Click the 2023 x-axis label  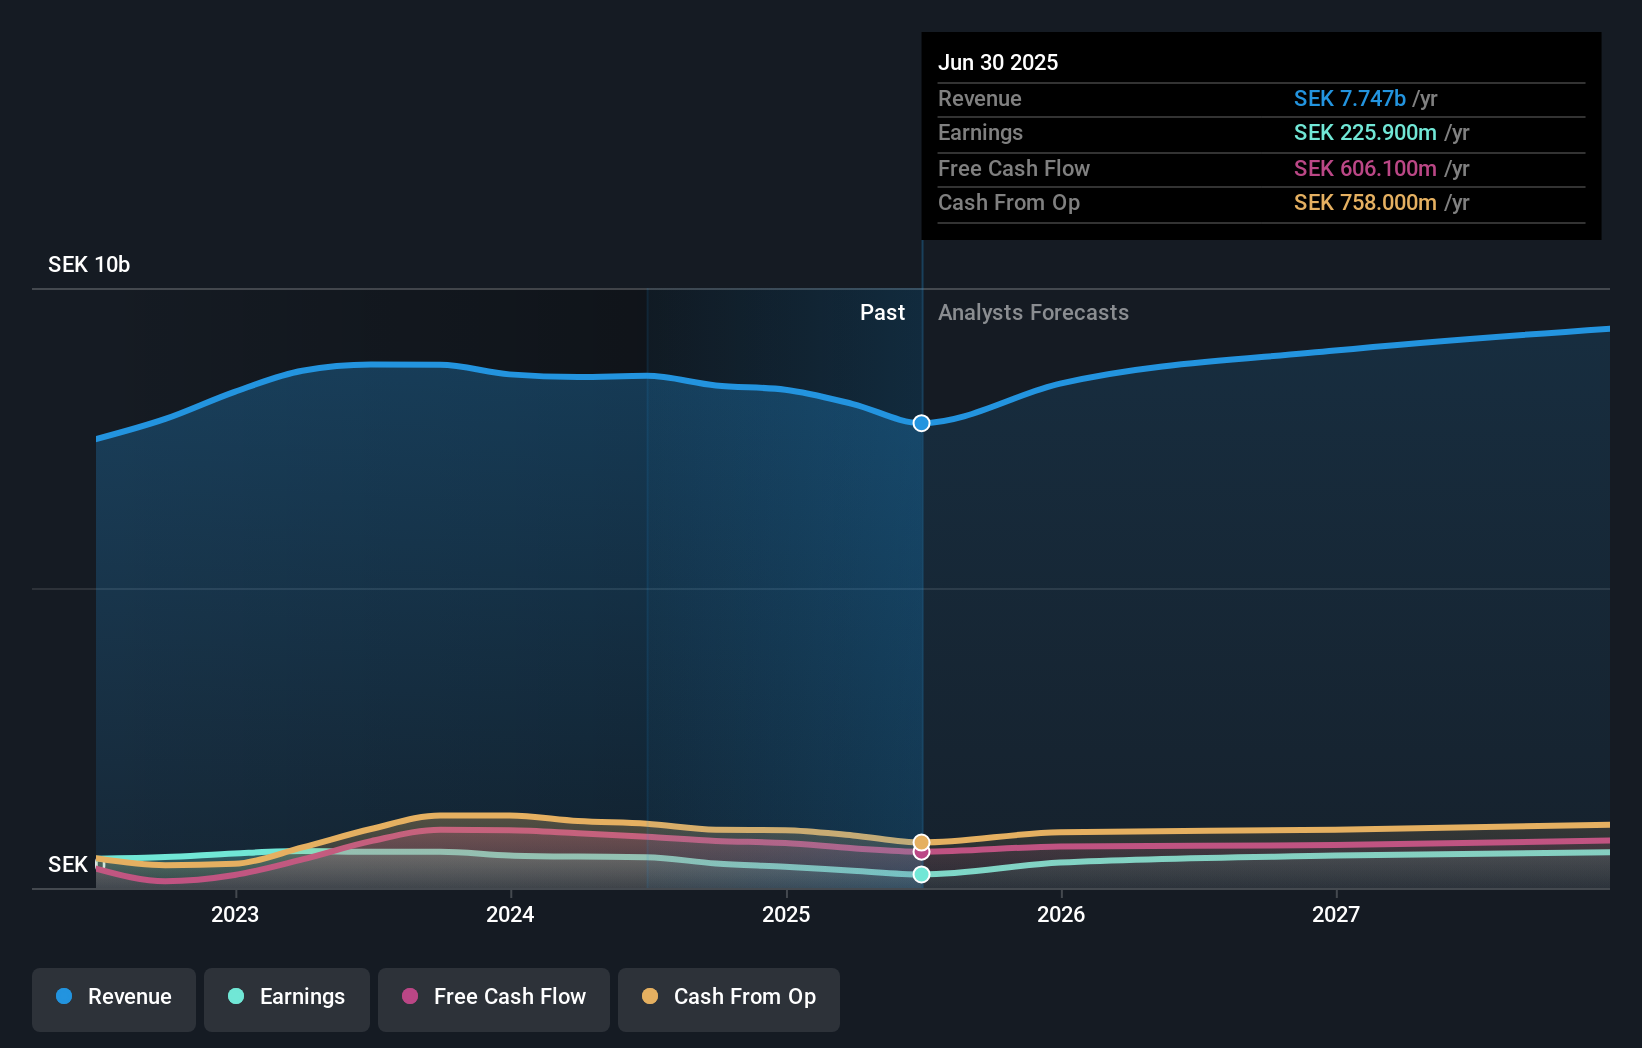click(x=235, y=914)
